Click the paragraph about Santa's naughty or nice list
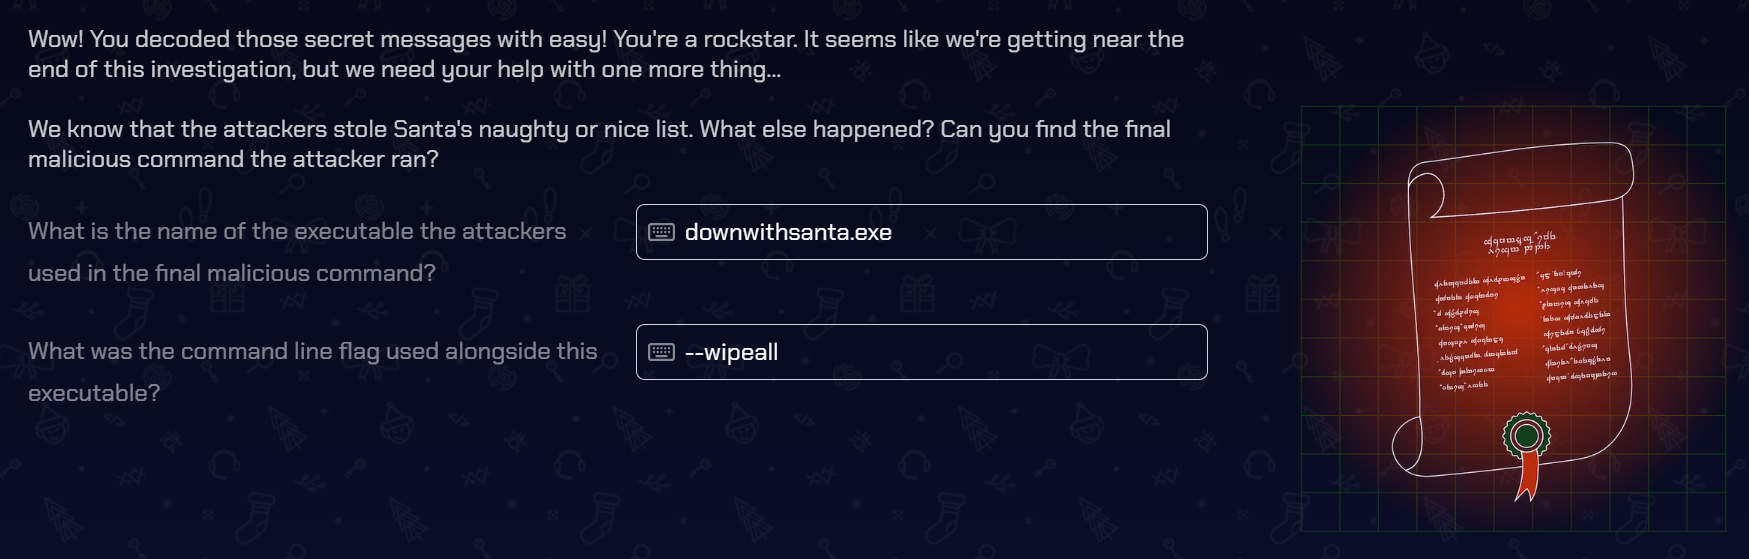The image size is (1749, 559). 599,144
